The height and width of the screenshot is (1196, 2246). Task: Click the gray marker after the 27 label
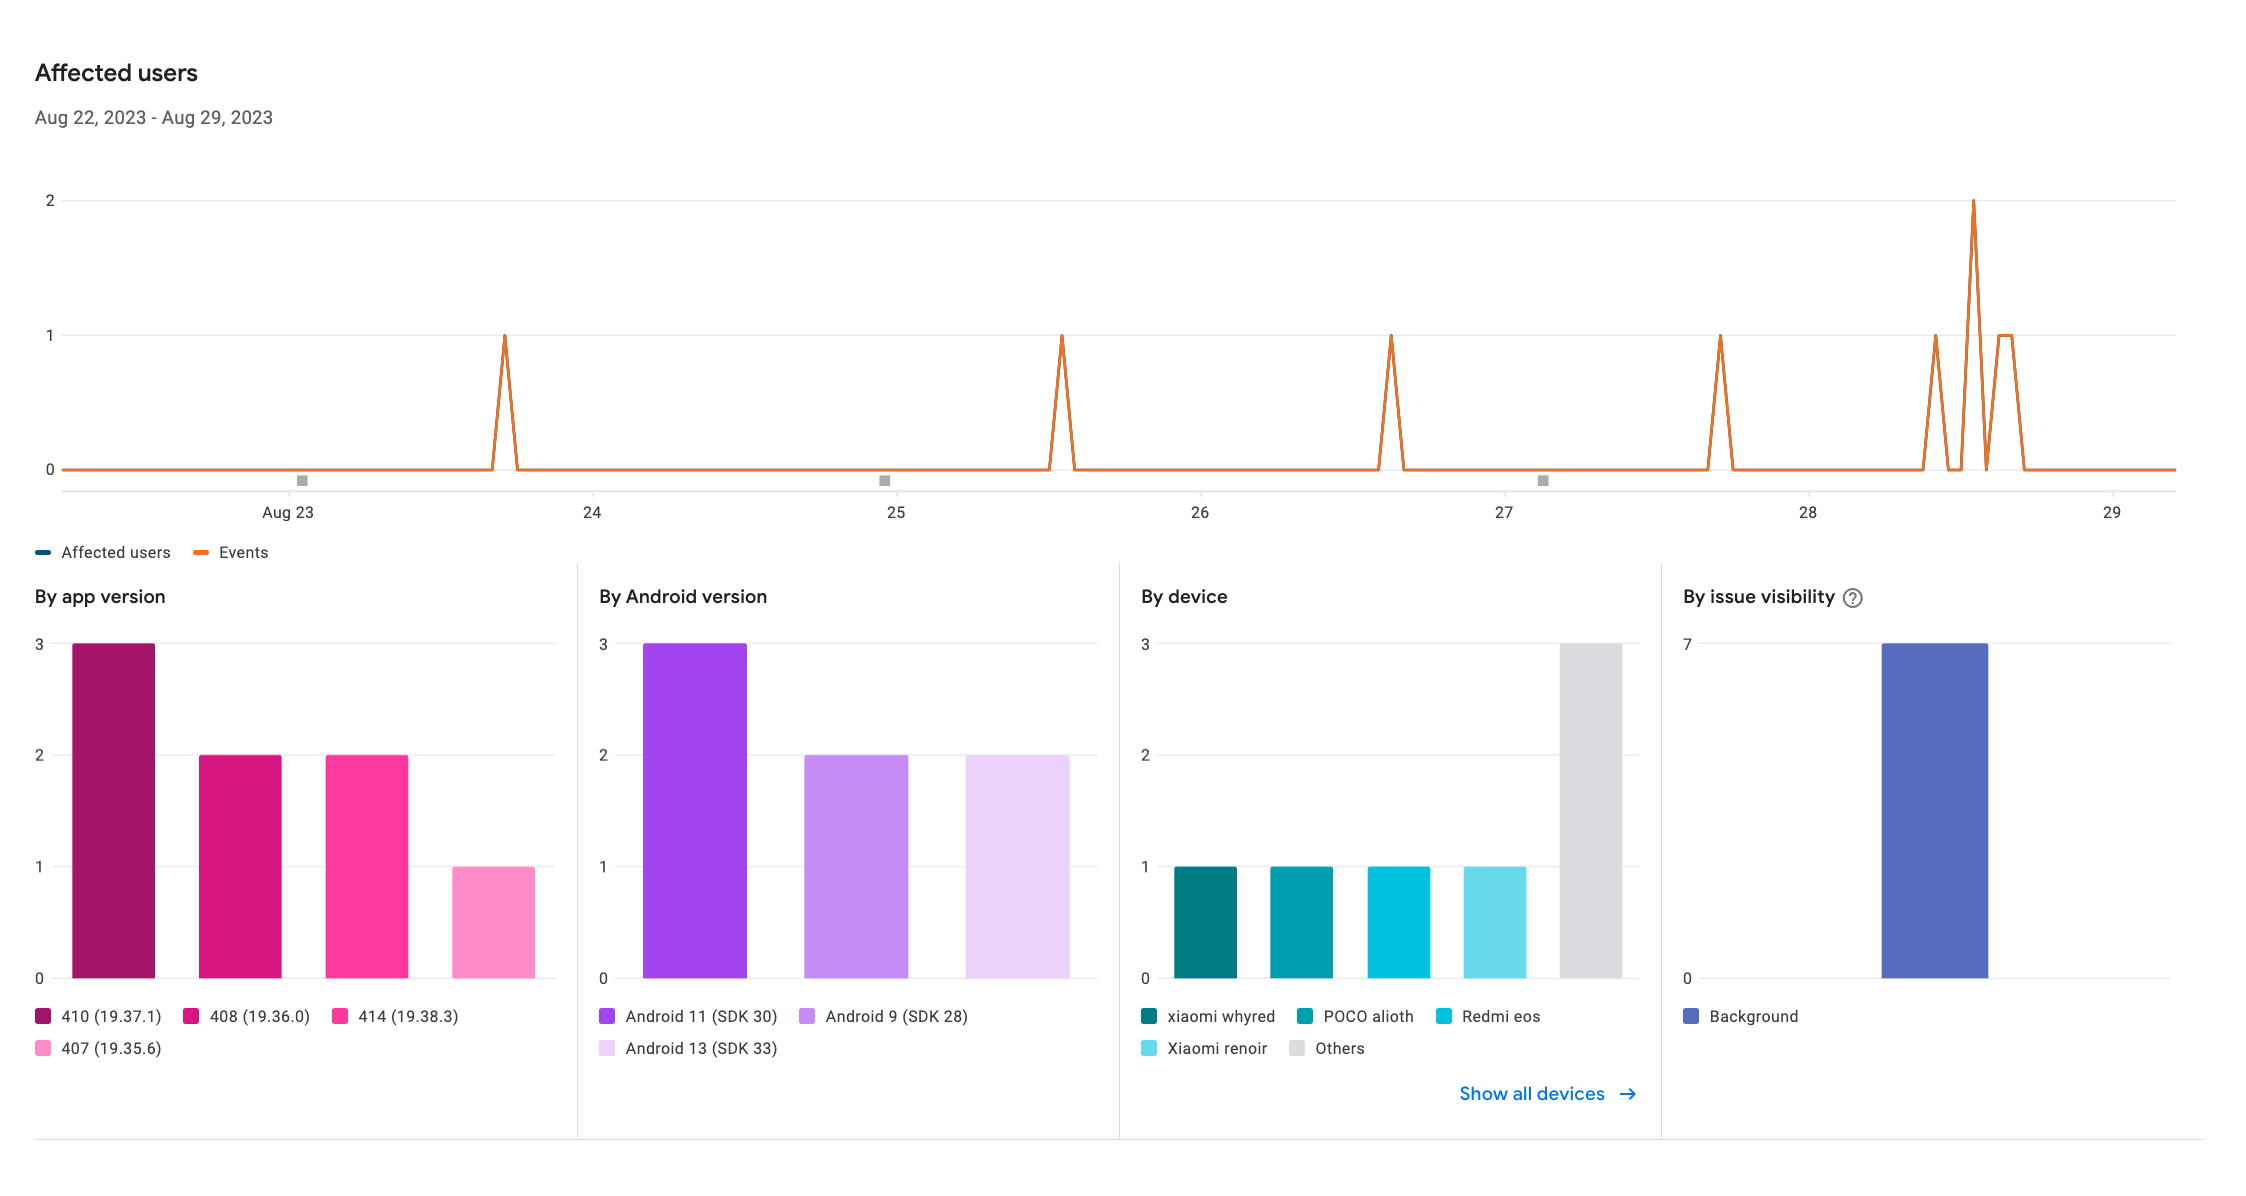click(x=1543, y=481)
